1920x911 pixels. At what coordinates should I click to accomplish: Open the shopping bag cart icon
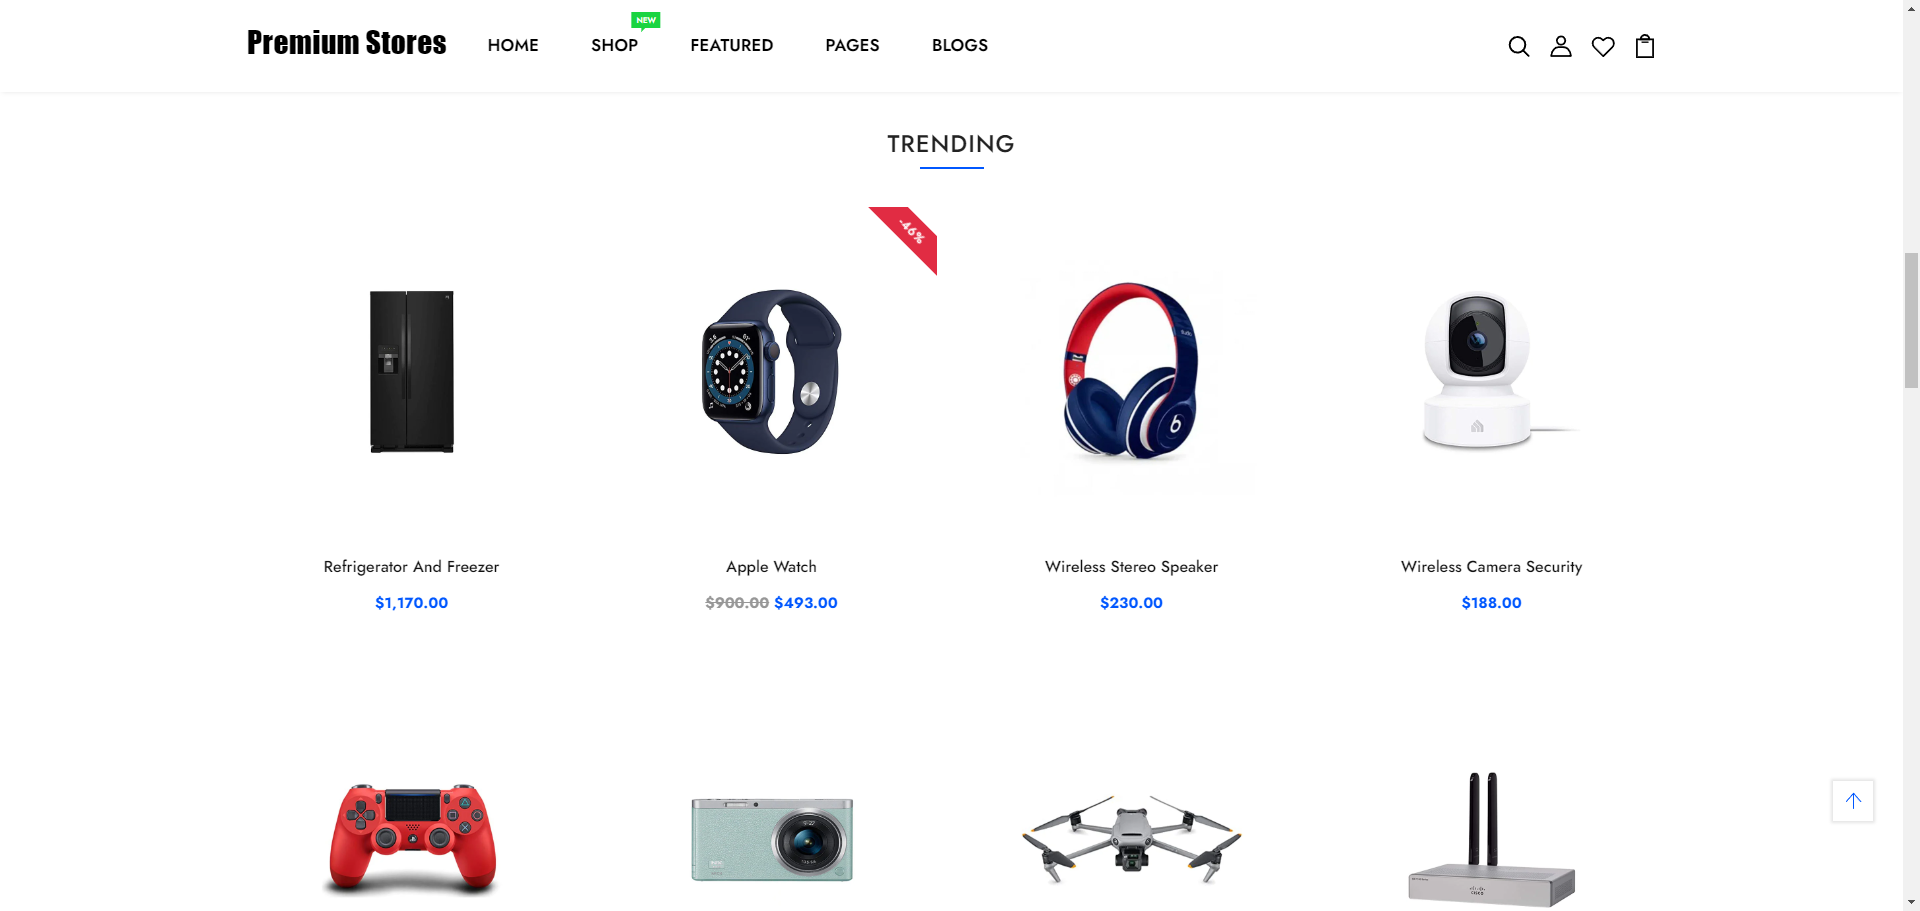tap(1644, 46)
